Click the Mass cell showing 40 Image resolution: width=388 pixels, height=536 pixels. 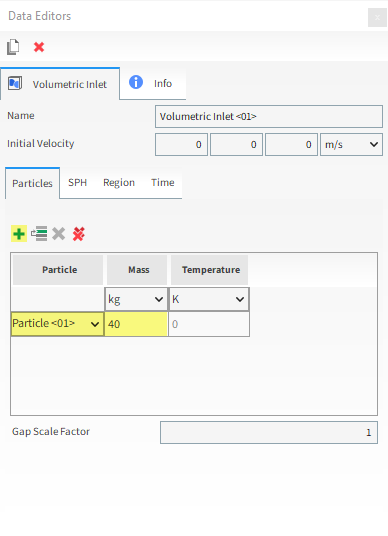click(x=136, y=324)
